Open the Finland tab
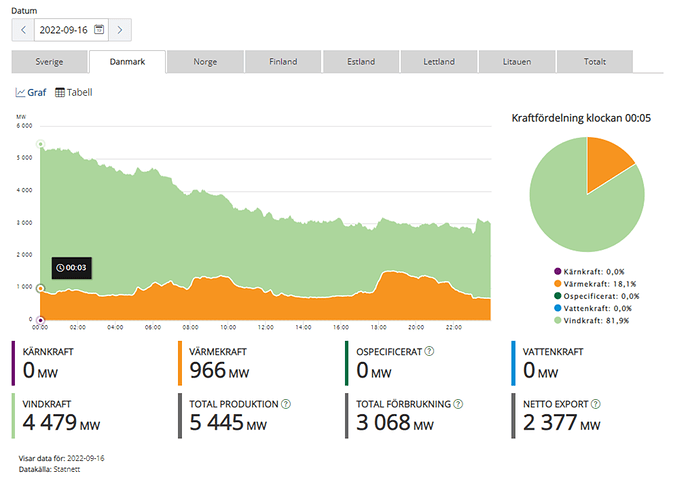Image resolution: width=690 pixels, height=480 pixels. click(283, 62)
